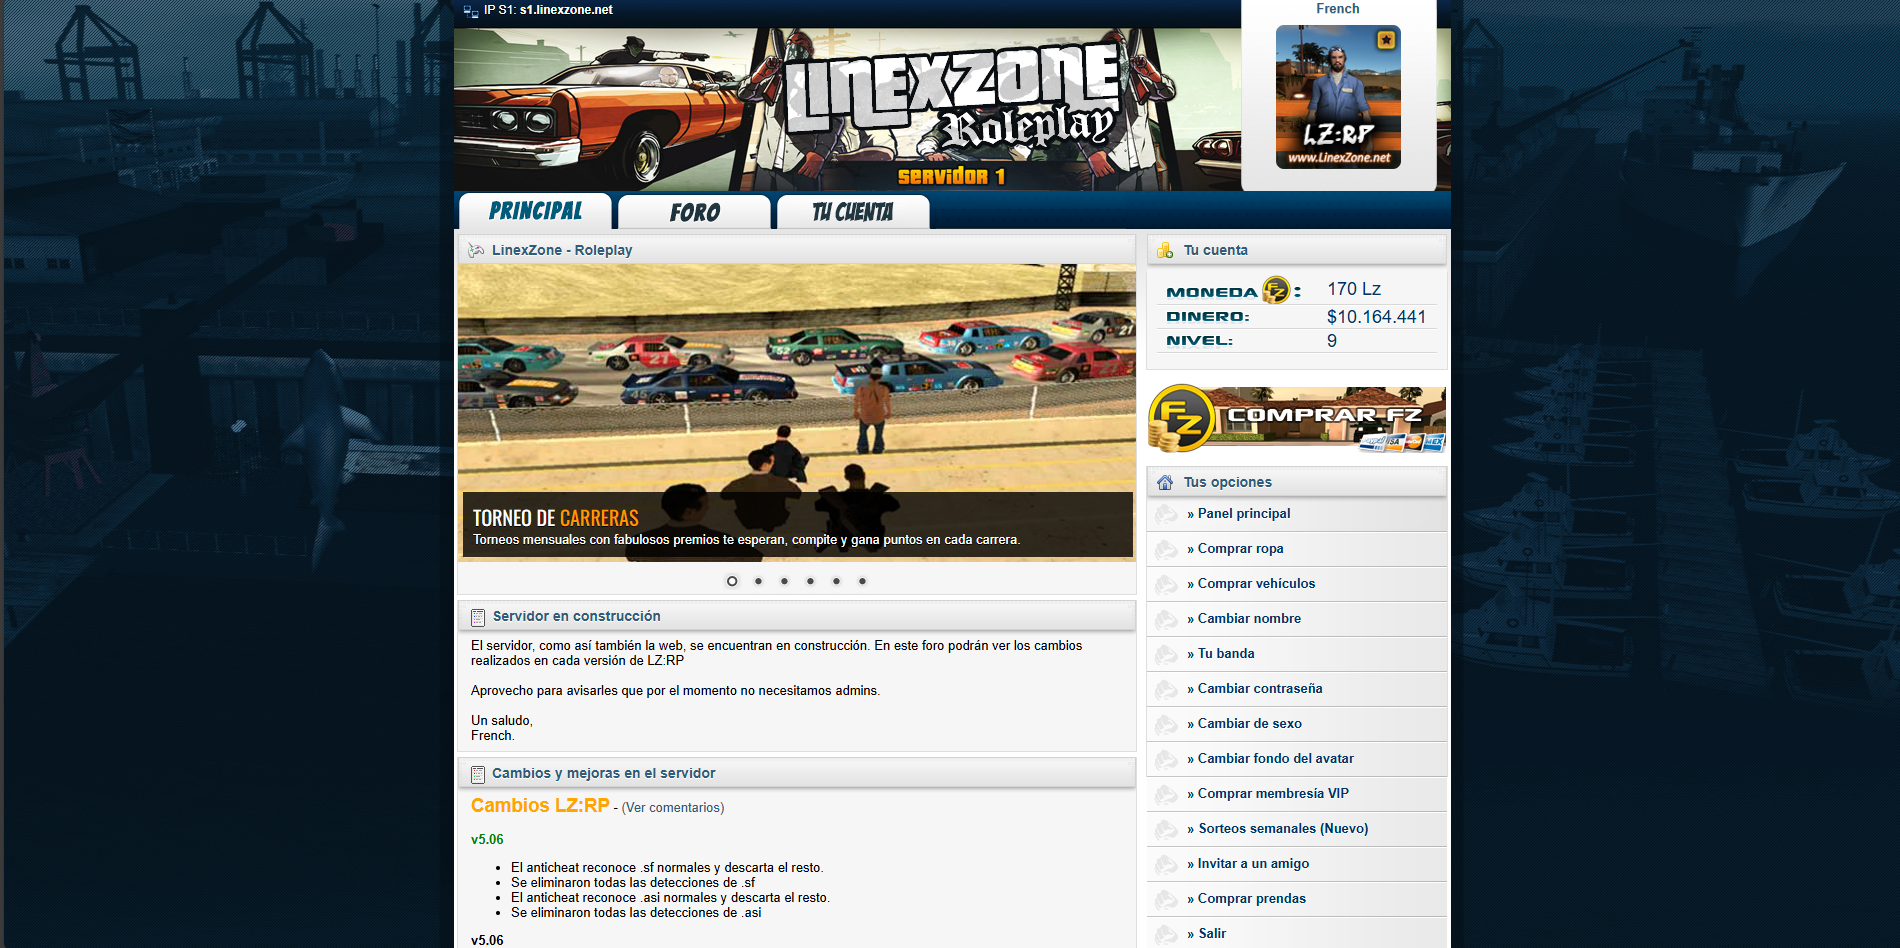The height and width of the screenshot is (948, 1900).
Task: Select the last slideshow indicator dot
Action: click(x=862, y=581)
